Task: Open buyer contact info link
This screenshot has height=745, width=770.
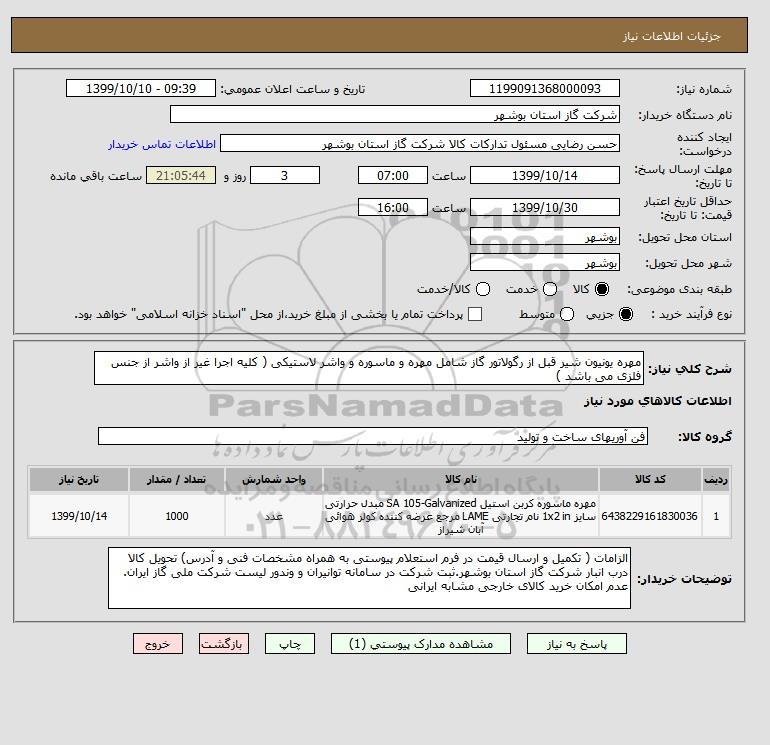Action: [162, 144]
